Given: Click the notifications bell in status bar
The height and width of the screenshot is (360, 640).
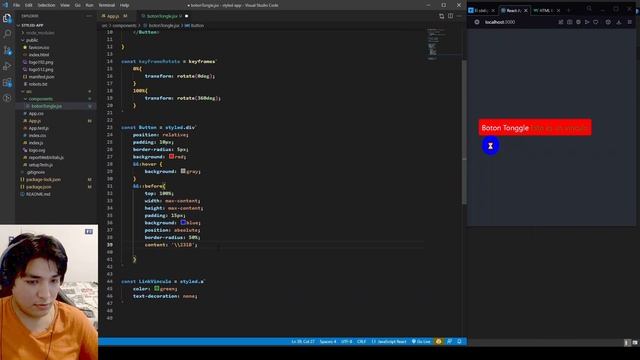Looking at the screenshot, I should (x=459, y=341).
